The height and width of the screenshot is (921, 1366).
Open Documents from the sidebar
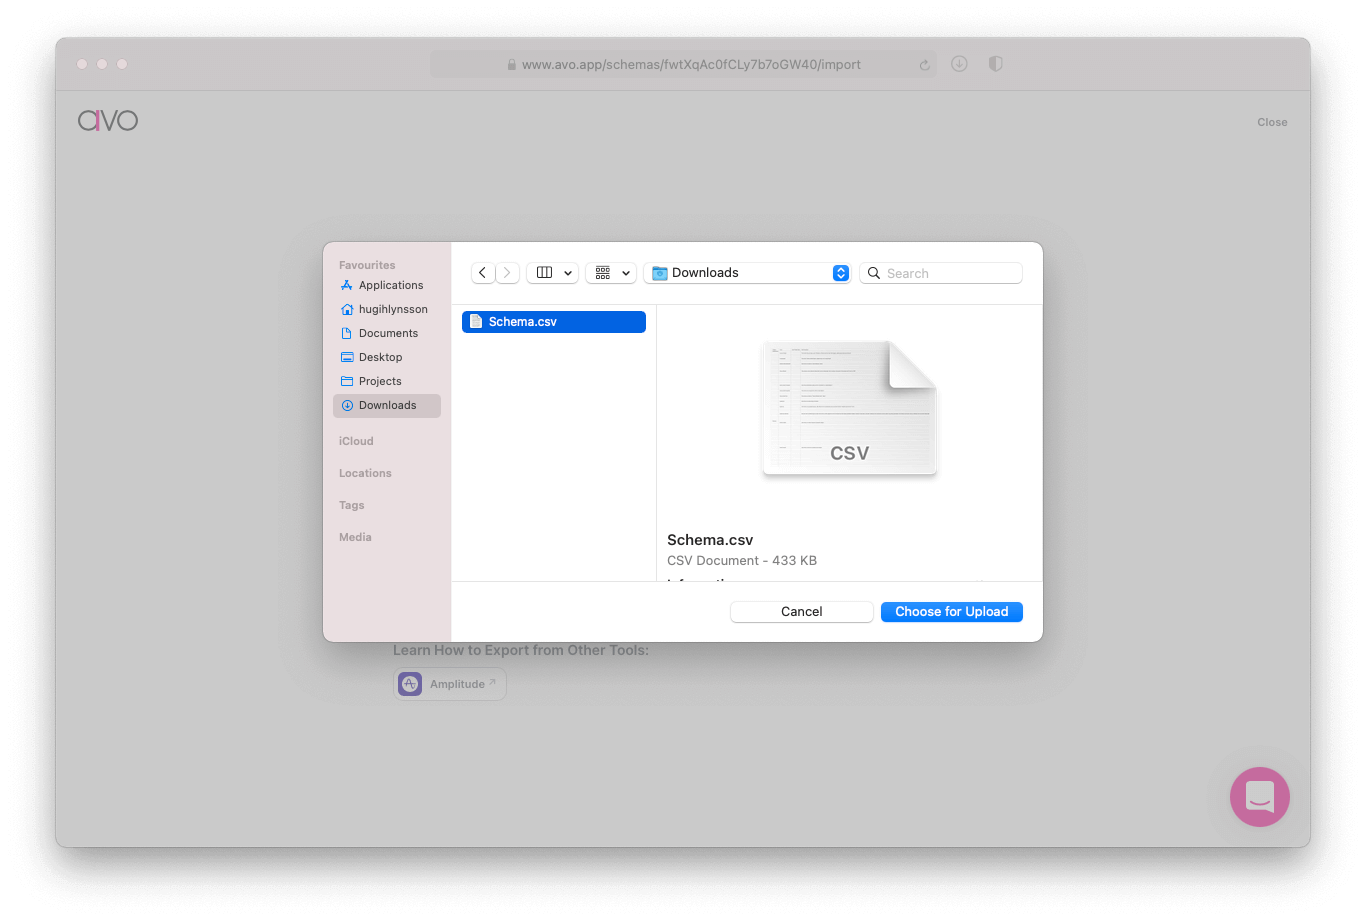(x=386, y=333)
